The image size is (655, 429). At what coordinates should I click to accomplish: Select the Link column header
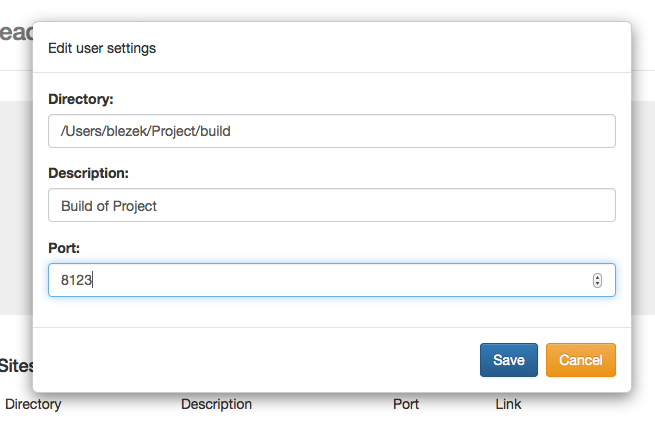(x=508, y=404)
